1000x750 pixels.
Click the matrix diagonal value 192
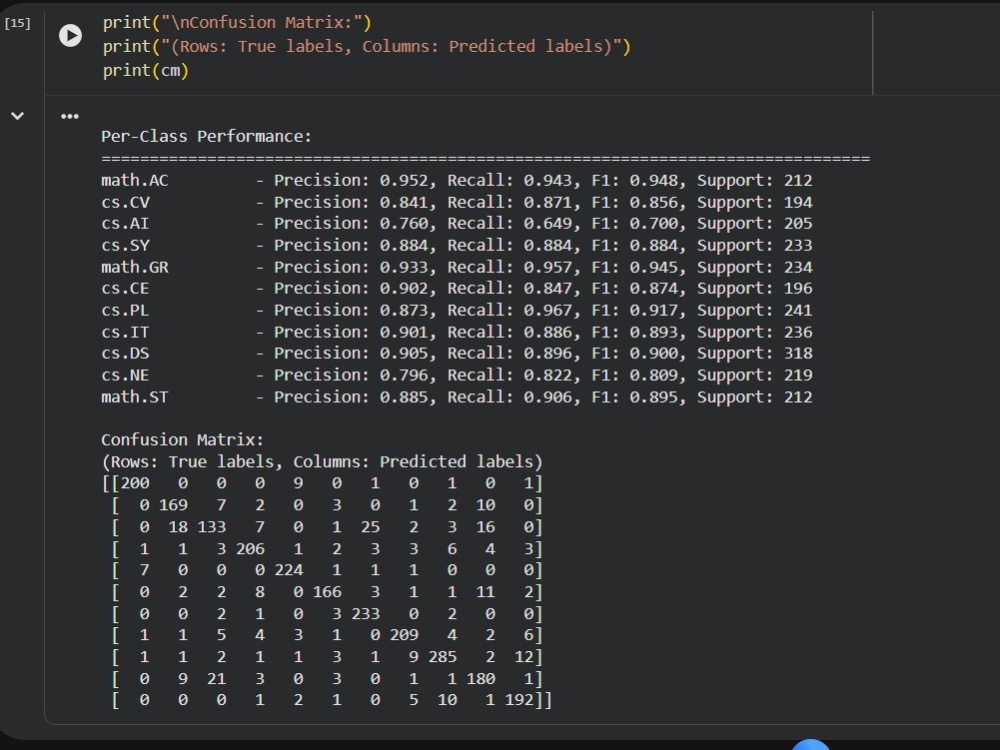coord(518,700)
